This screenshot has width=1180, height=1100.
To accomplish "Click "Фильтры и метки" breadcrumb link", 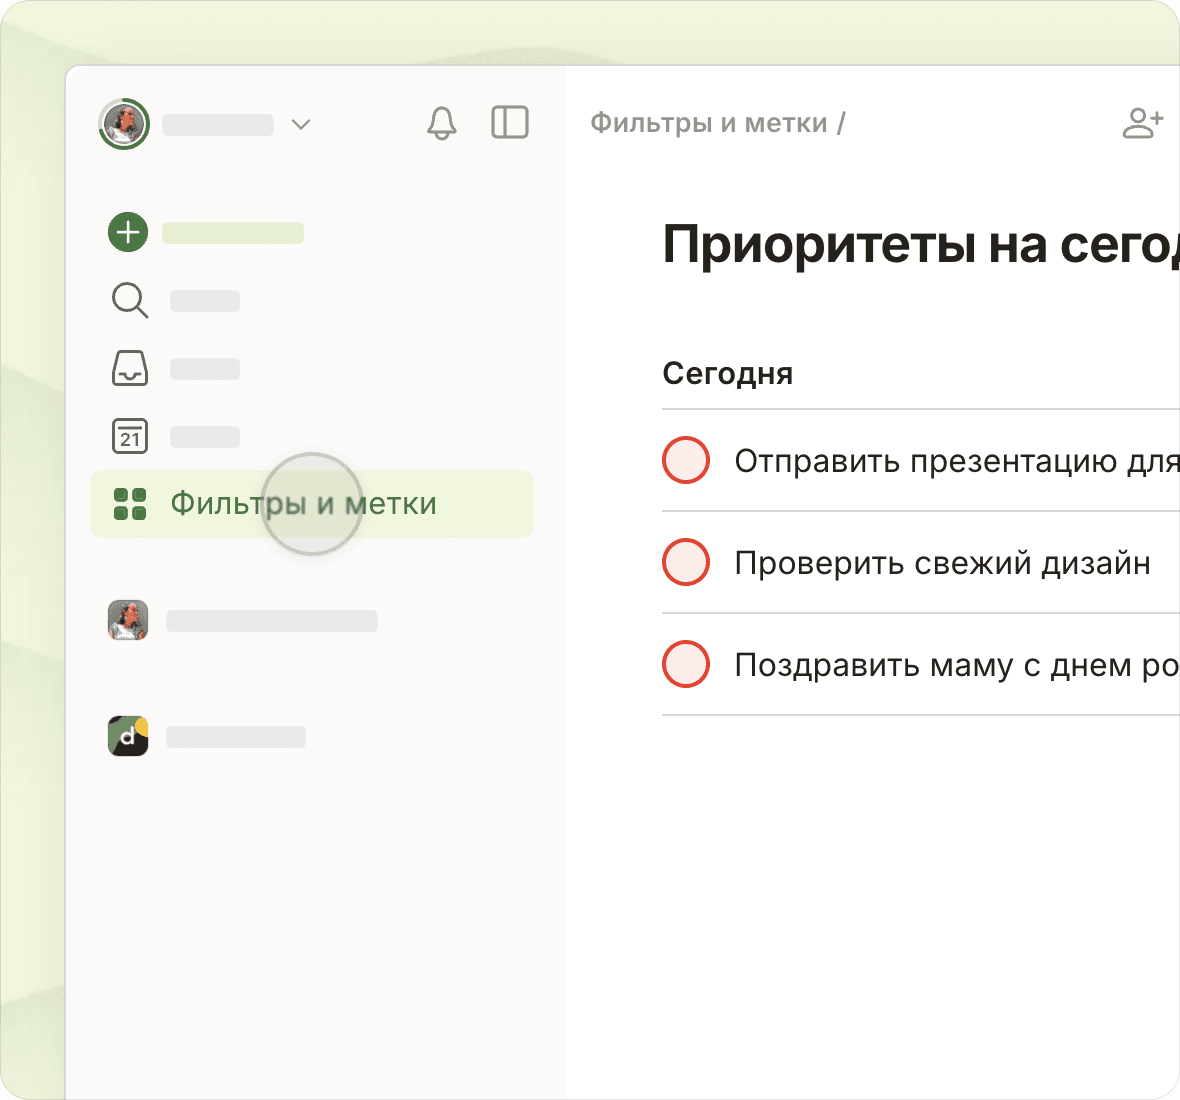I will click(708, 123).
